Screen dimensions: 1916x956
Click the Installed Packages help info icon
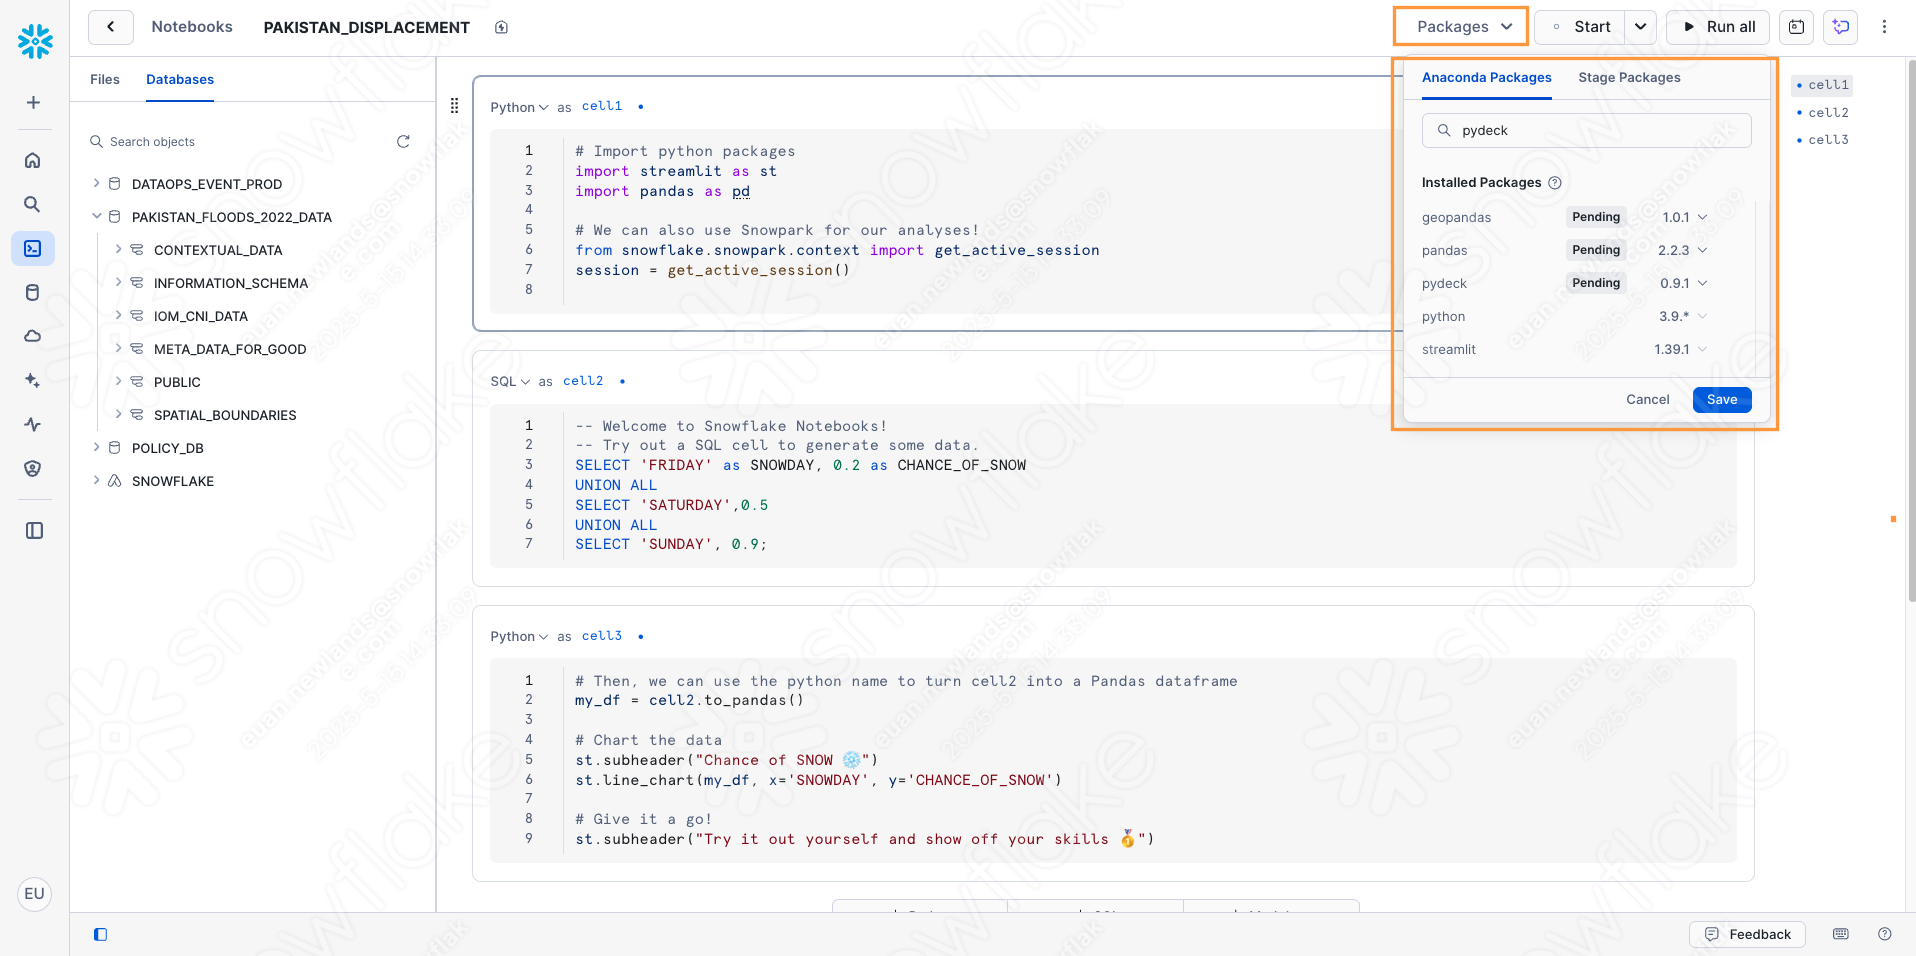(x=1555, y=182)
